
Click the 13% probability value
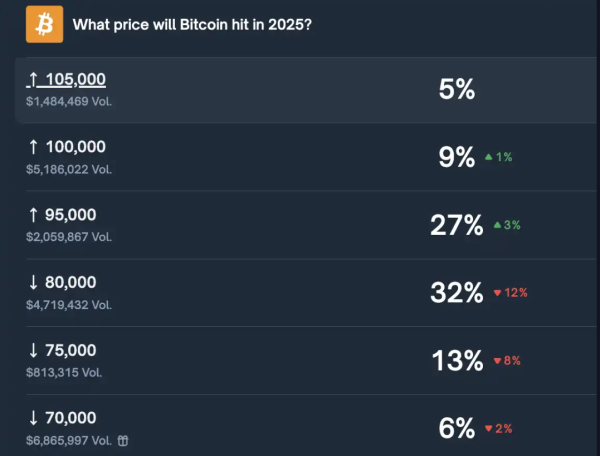pyautogui.click(x=457, y=360)
